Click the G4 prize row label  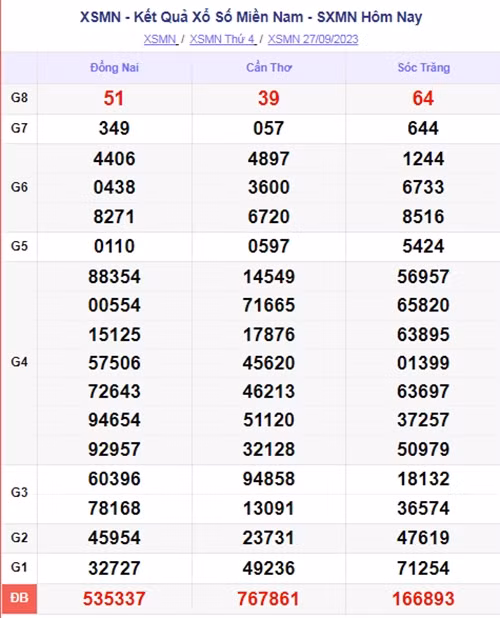pyautogui.click(x=19, y=362)
